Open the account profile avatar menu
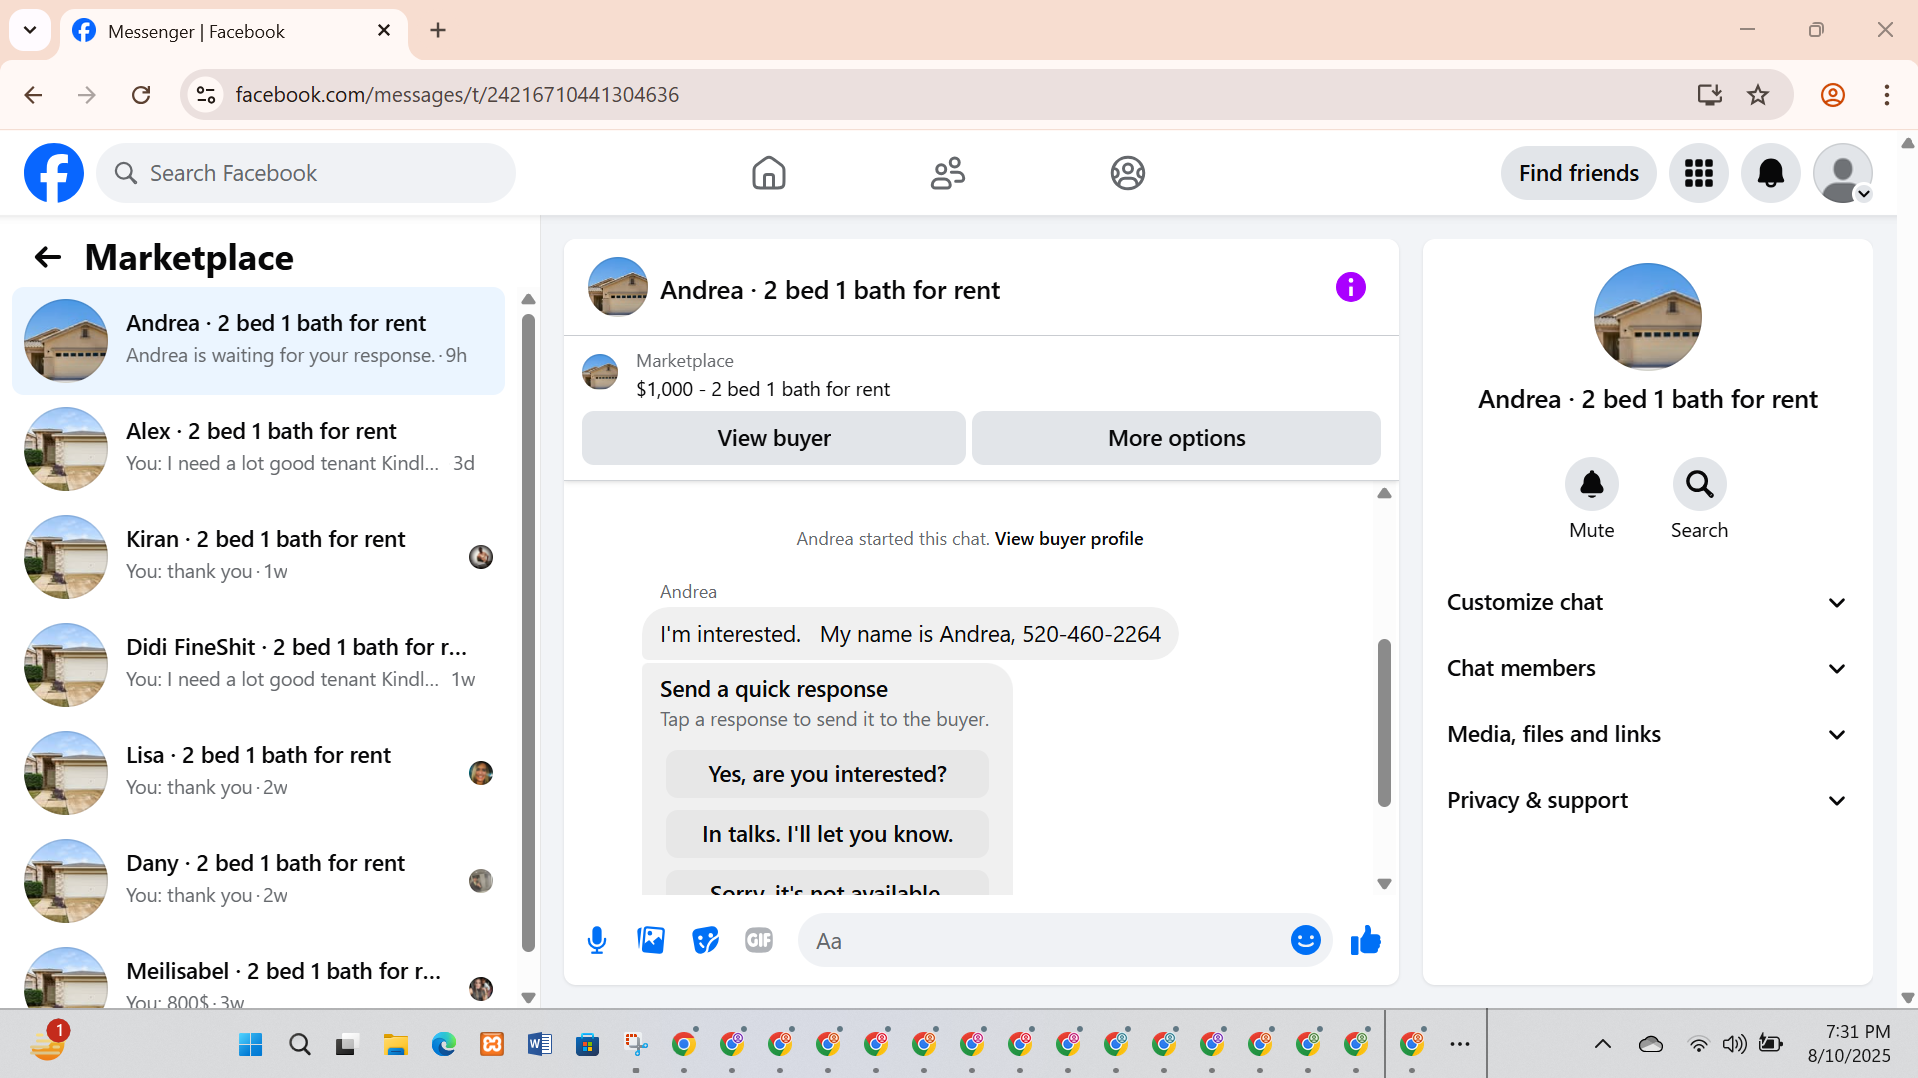 [1842, 173]
